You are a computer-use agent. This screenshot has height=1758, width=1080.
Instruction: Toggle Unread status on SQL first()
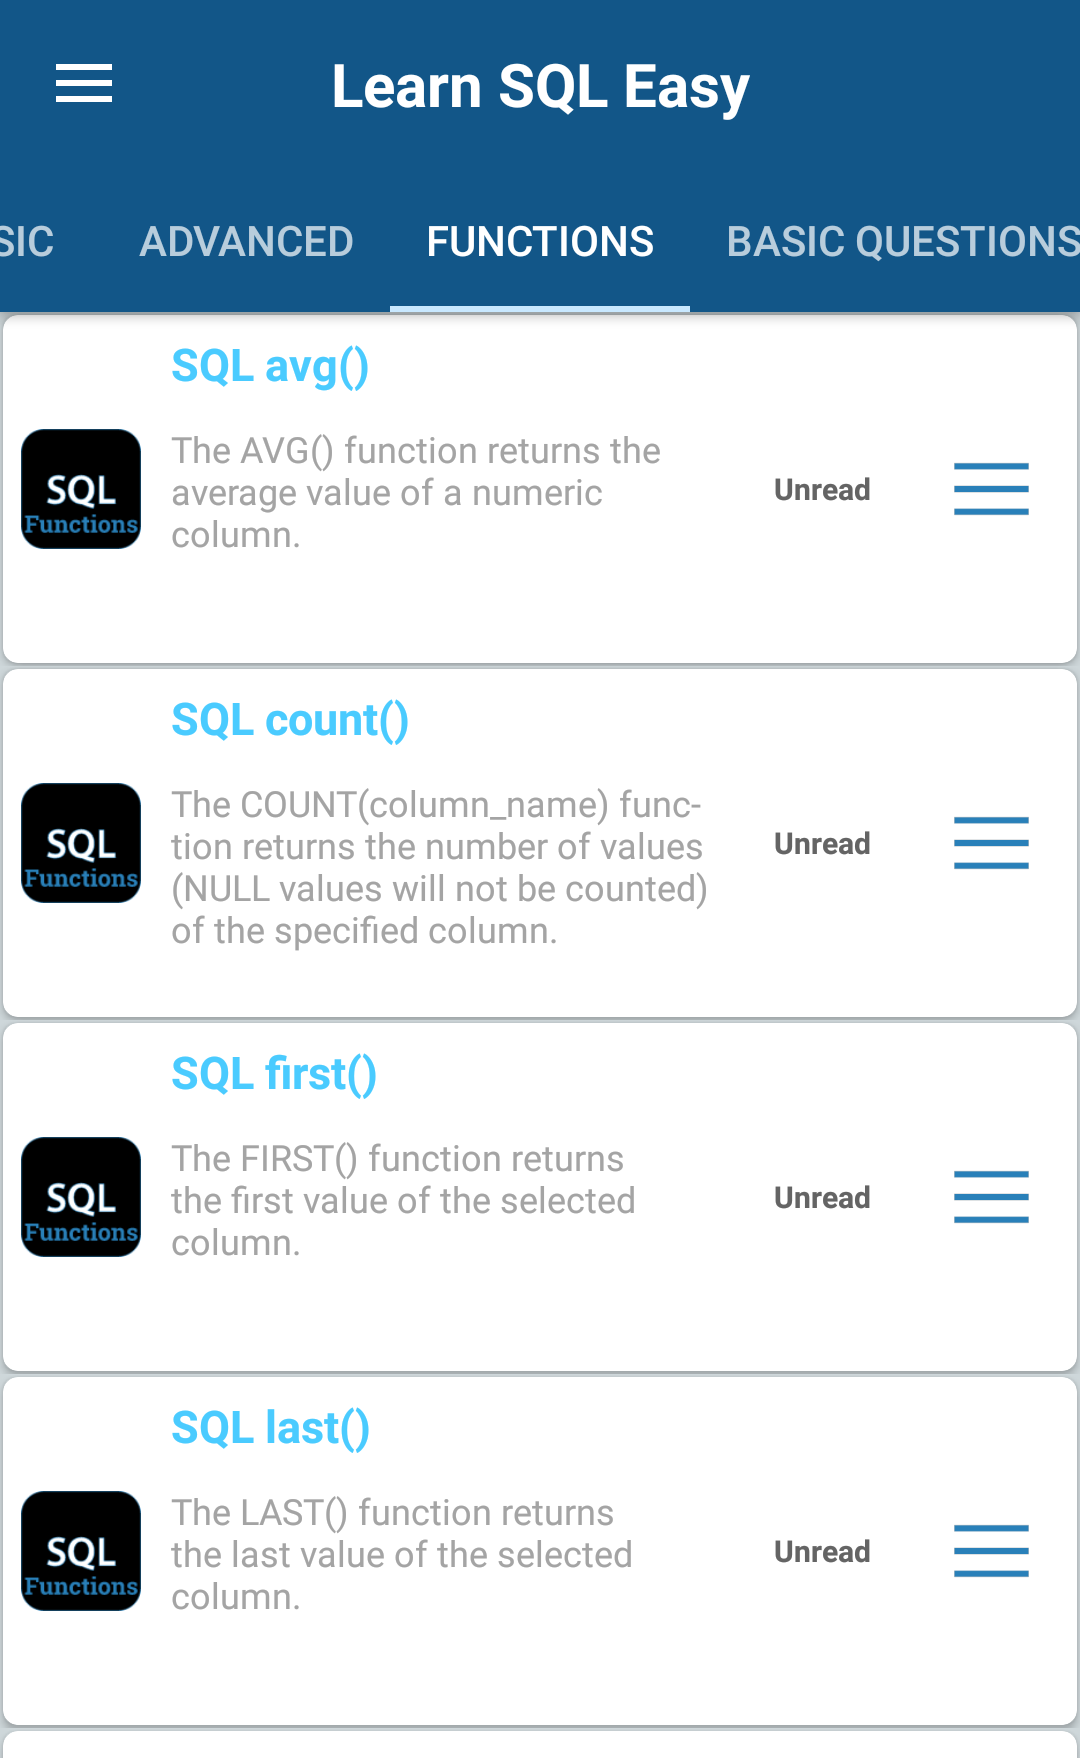(822, 1198)
